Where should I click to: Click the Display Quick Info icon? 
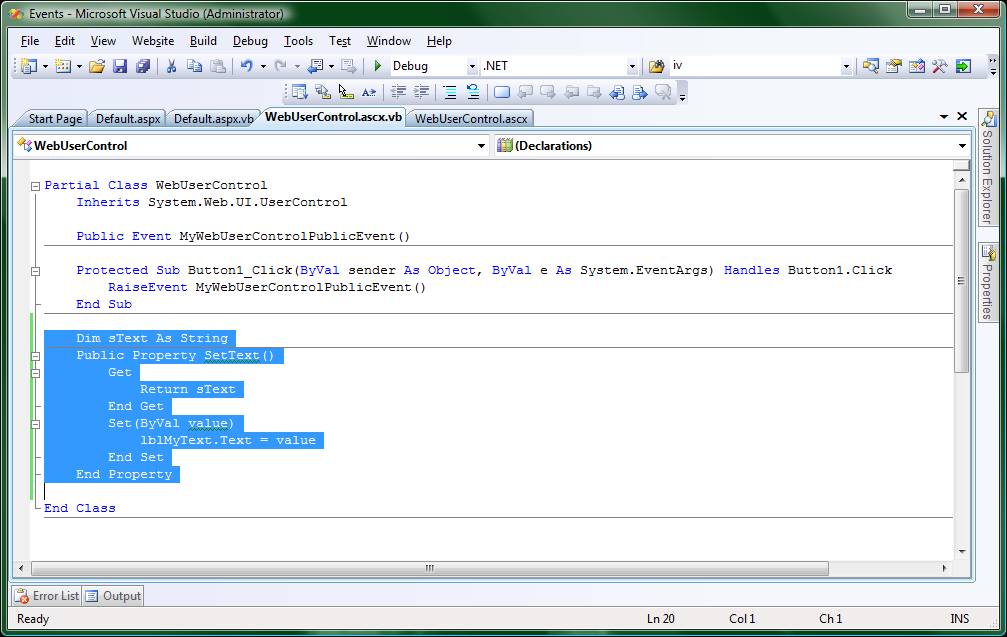click(346, 92)
